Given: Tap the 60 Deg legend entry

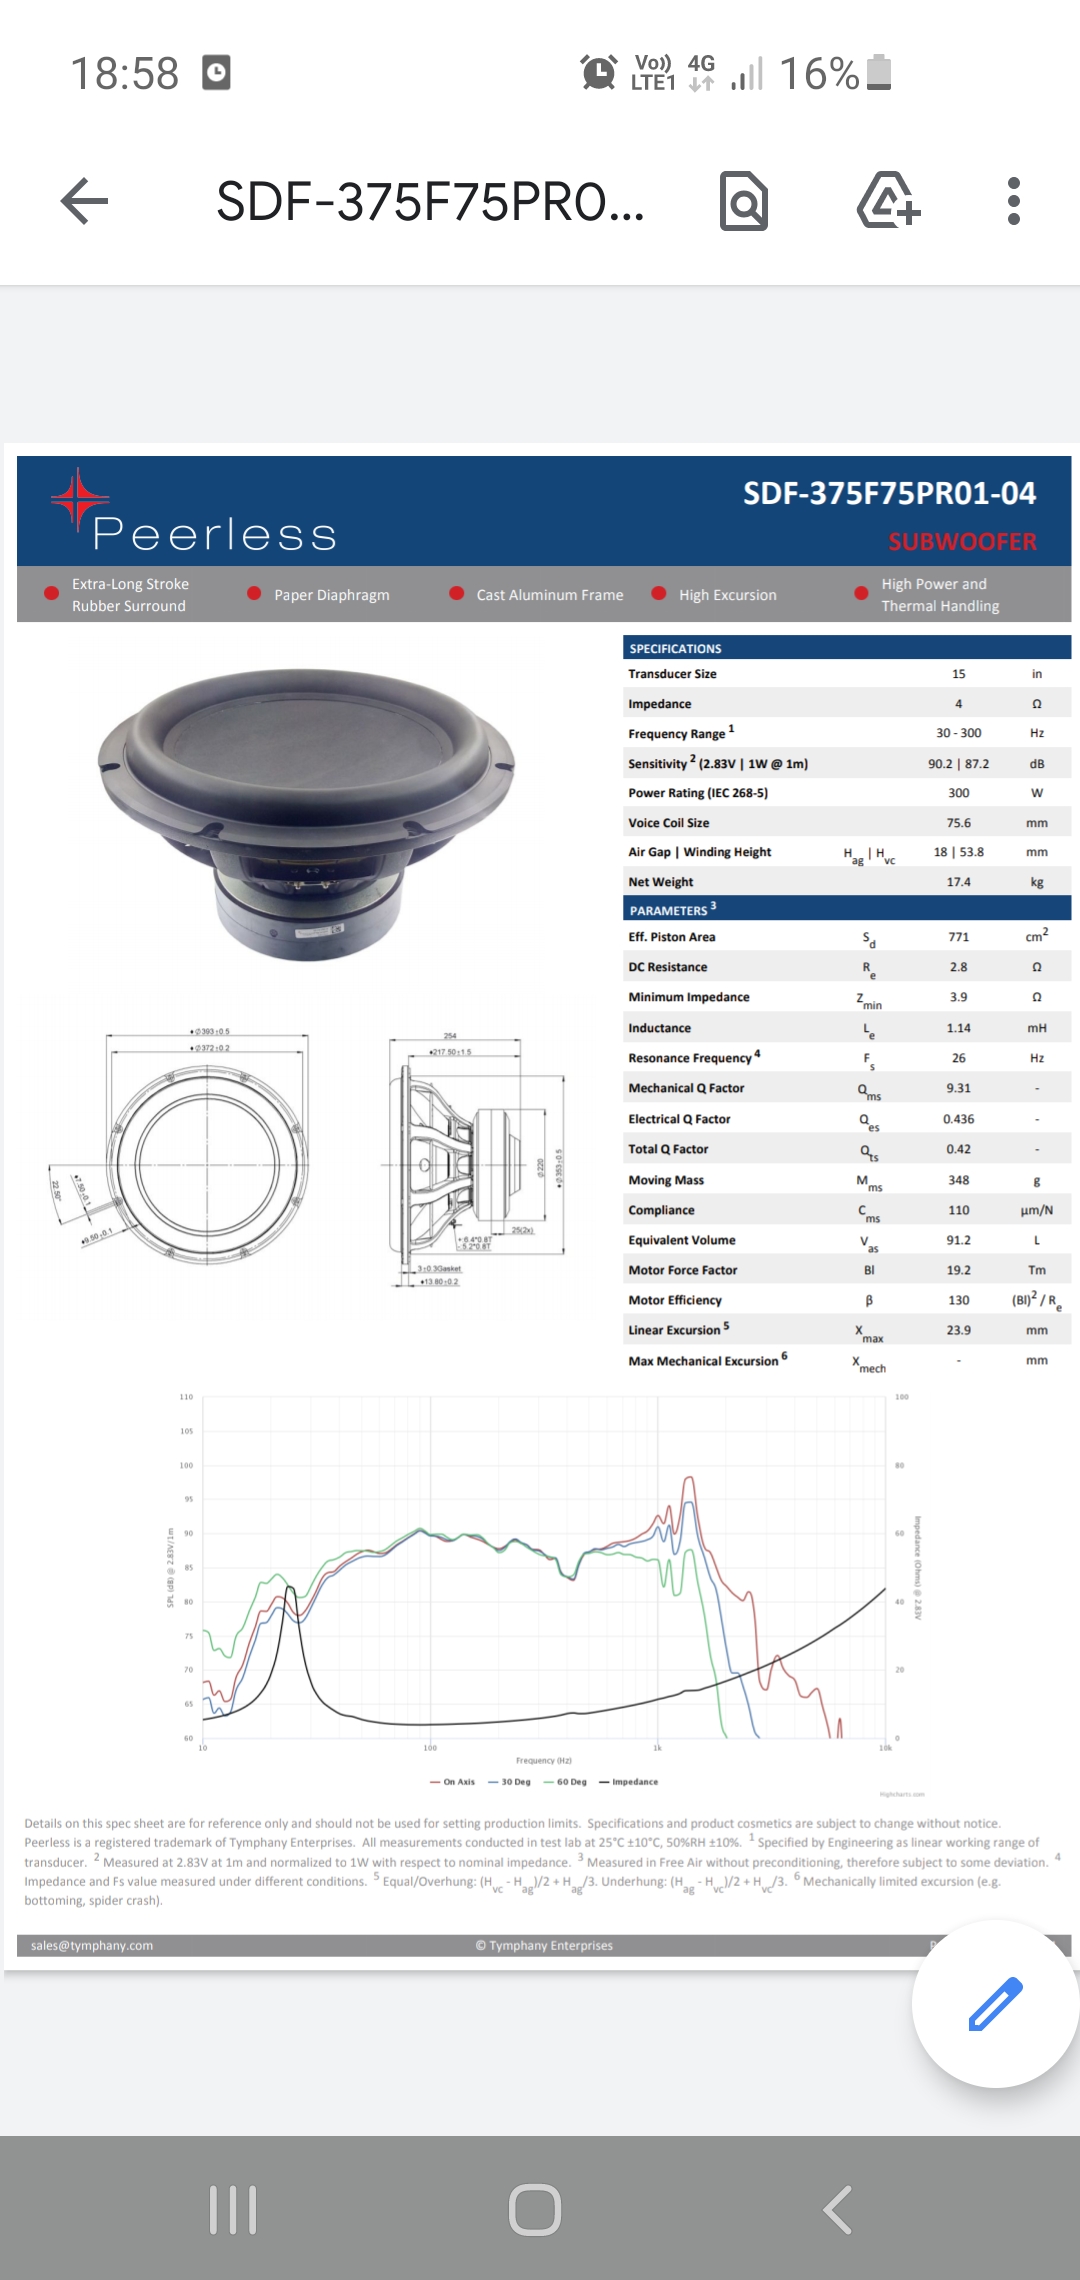Looking at the screenshot, I should tap(565, 1782).
